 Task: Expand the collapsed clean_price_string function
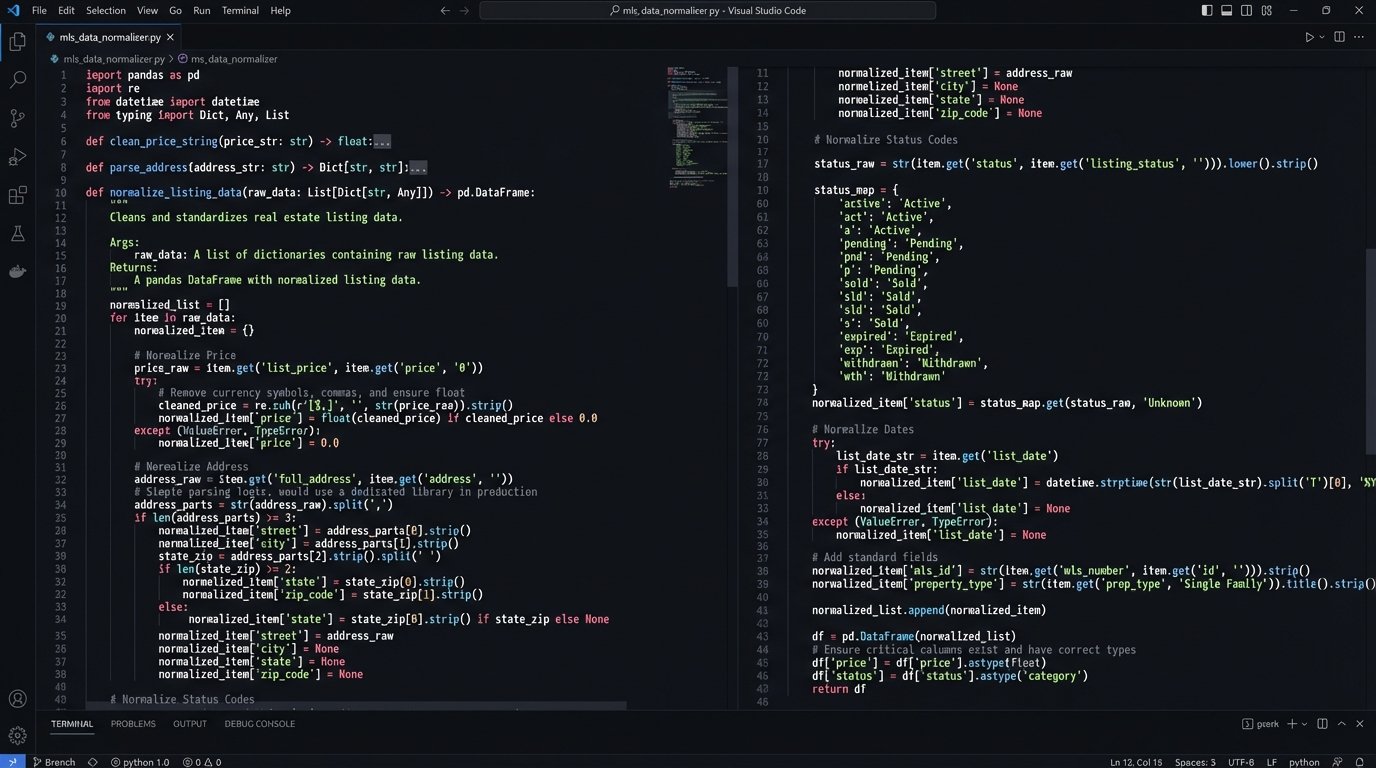pos(381,142)
